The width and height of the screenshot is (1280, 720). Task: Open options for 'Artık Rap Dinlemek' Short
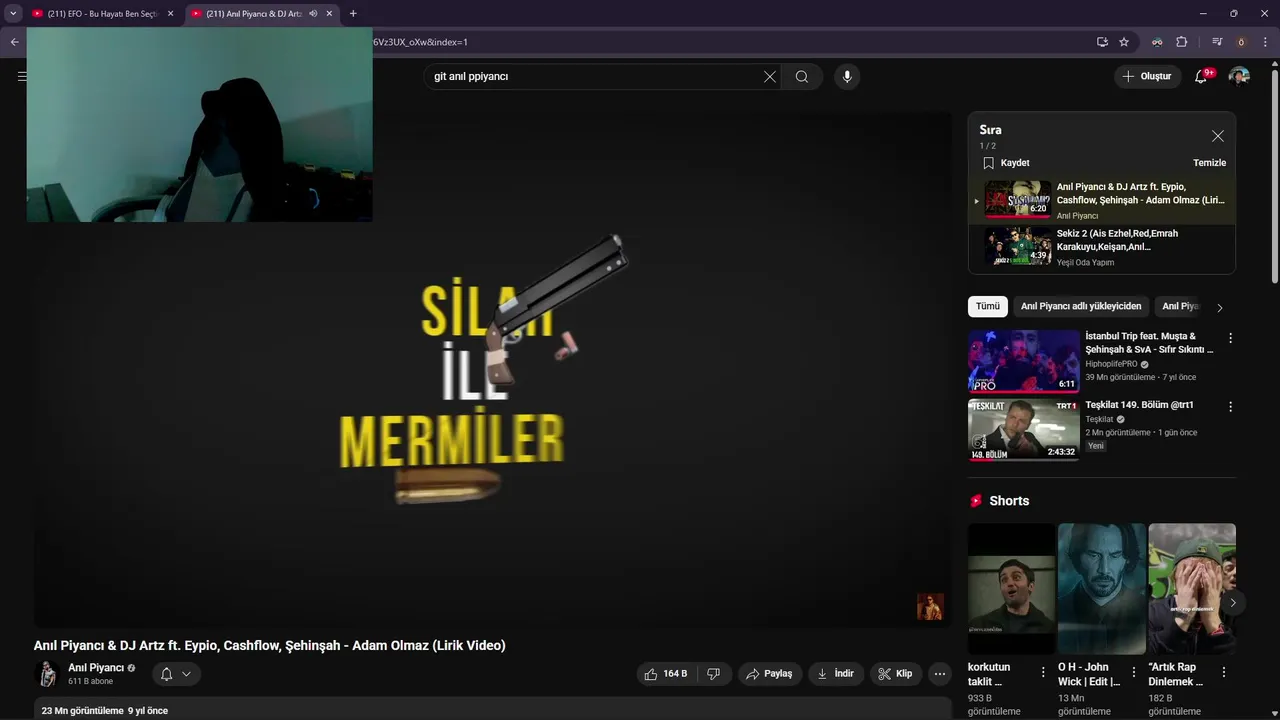click(x=1224, y=672)
